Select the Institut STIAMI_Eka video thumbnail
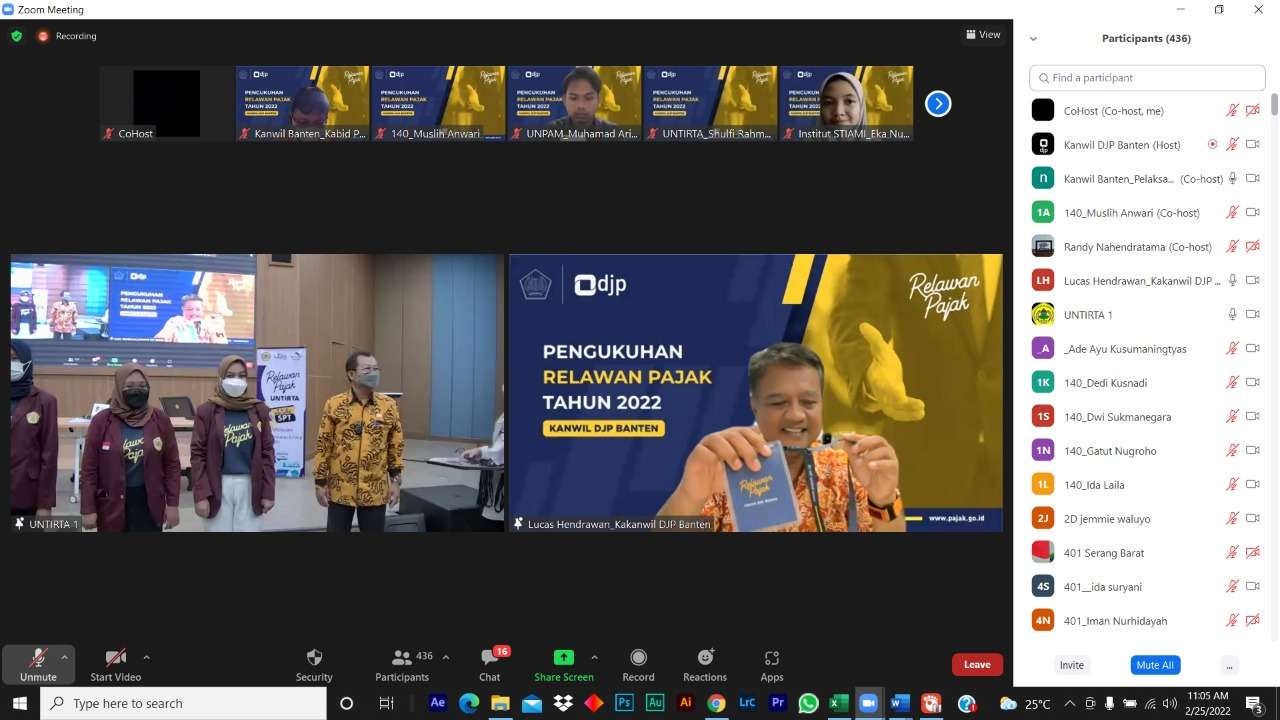Image resolution: width=1280 pixels, height=720 pixels. [x=846, y=103]
